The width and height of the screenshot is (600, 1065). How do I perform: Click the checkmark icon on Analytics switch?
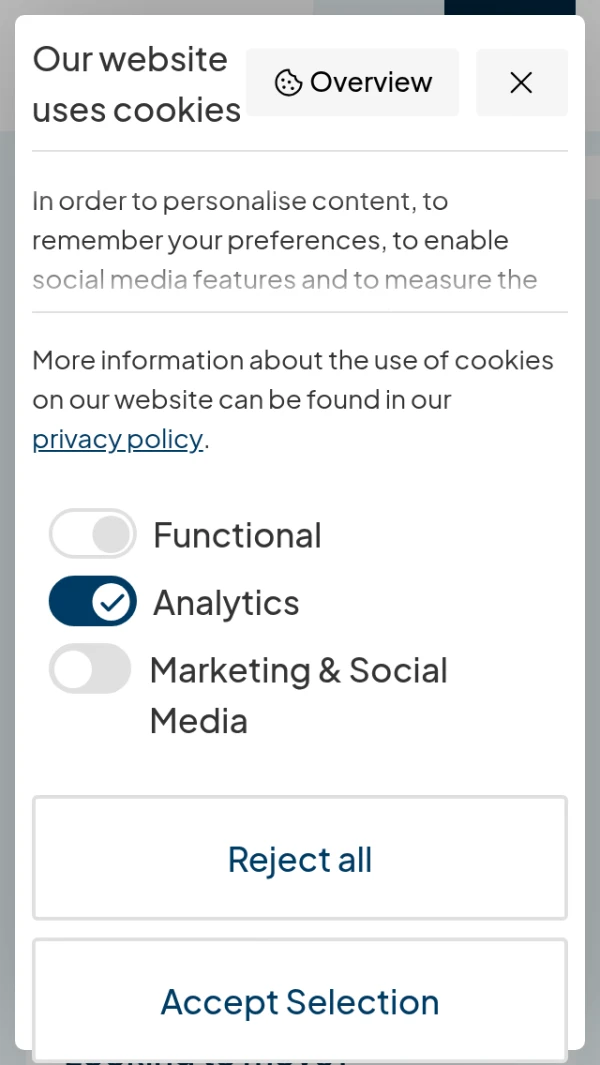click(113, 601)
